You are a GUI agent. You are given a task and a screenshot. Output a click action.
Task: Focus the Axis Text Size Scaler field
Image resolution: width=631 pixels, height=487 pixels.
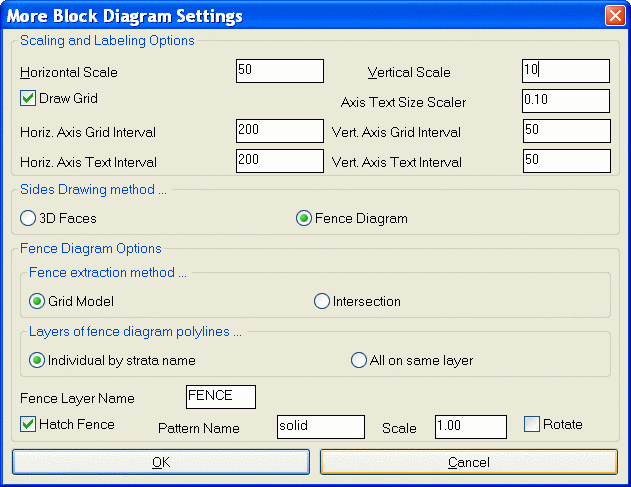pyautogui.click(x=566, y=101)
